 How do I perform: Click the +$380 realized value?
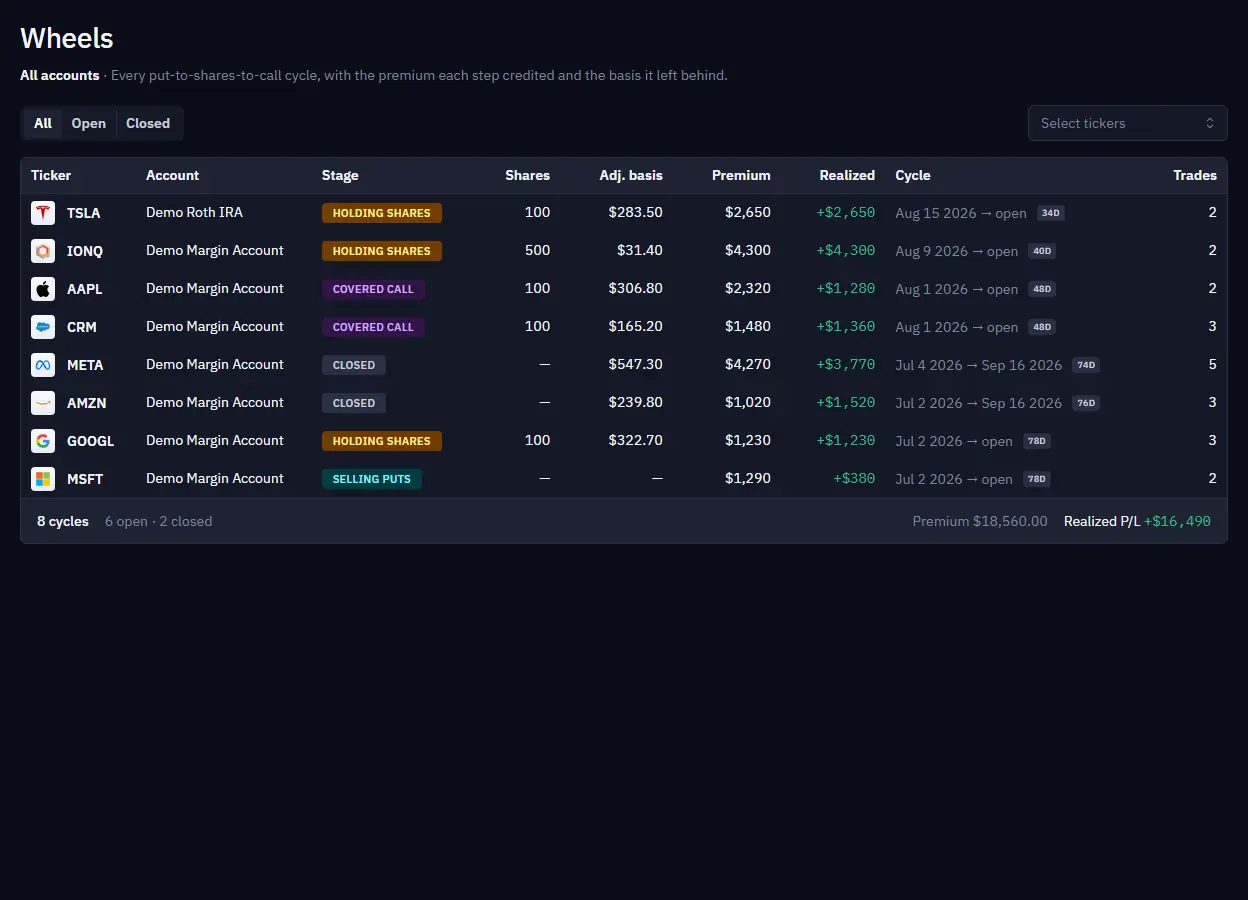pos(854,479)
